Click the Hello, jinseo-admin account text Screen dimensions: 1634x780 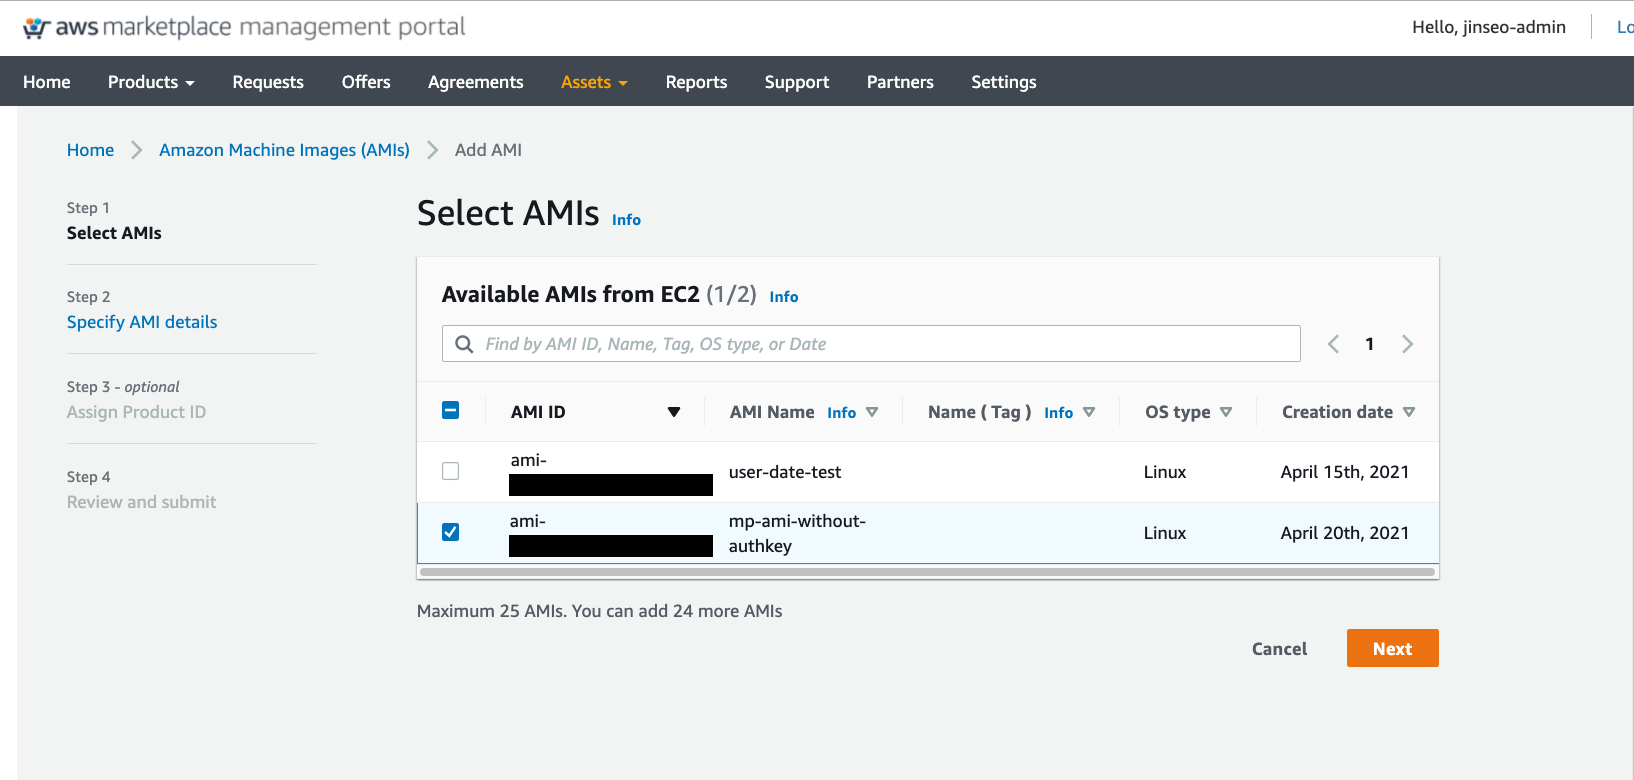click(x=1489, y=27)
